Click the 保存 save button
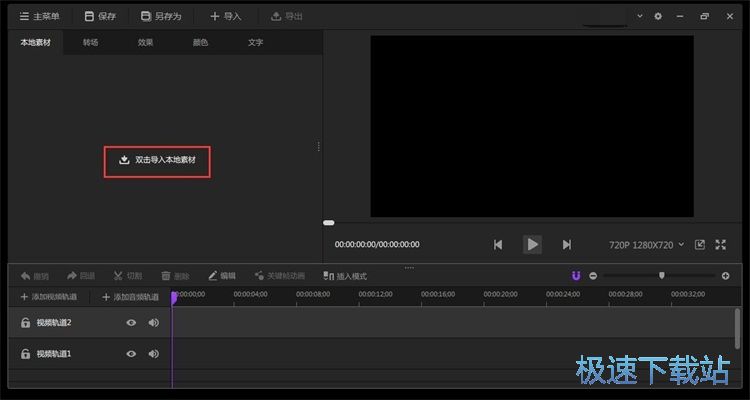 100,16
